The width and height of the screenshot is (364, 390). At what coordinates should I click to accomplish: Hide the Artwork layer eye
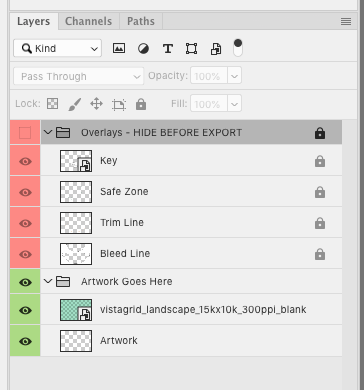tap(25, 341)
